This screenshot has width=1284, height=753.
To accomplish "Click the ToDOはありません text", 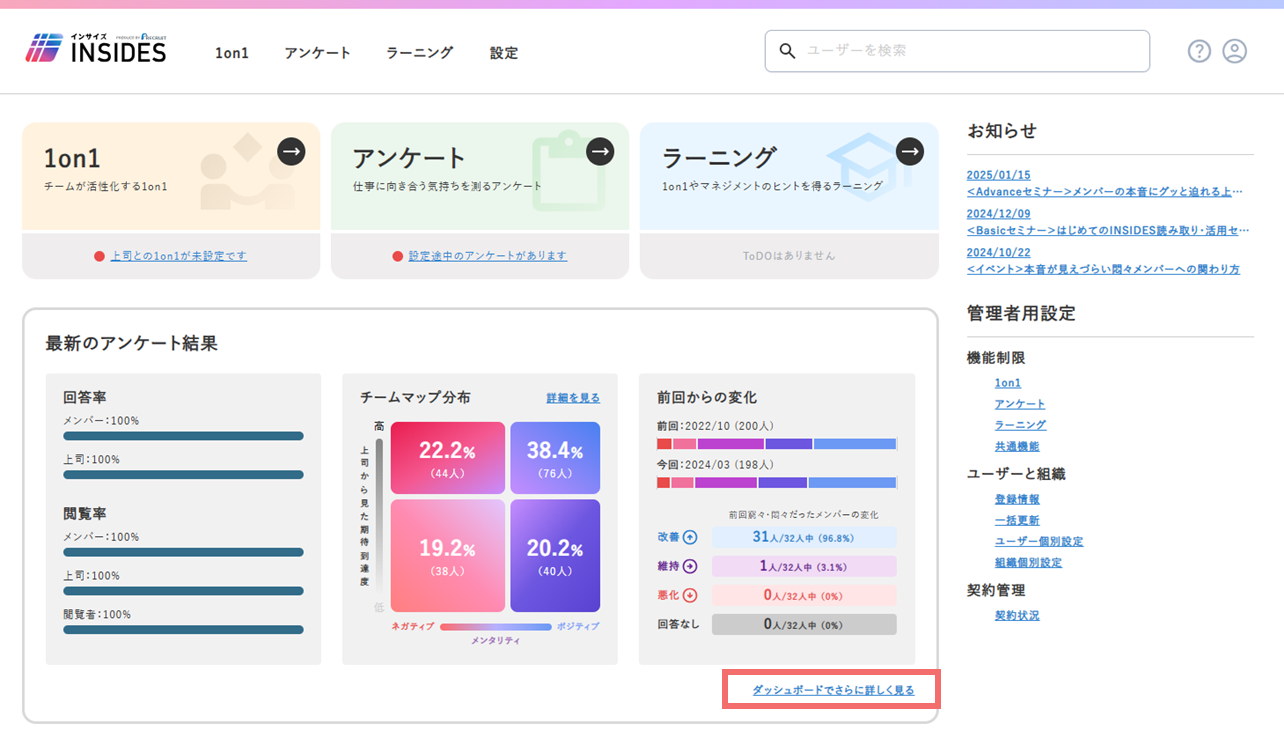I will coord(789,256).
